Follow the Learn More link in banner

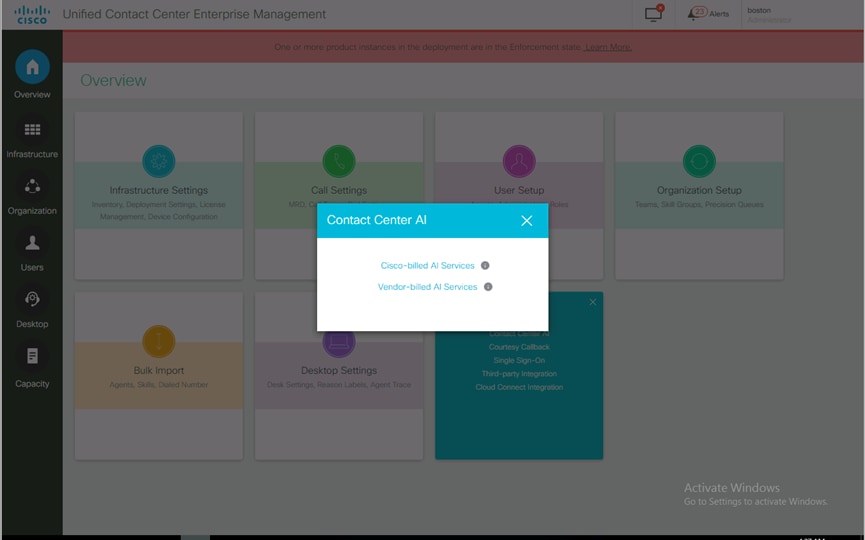tap(608, 47)
